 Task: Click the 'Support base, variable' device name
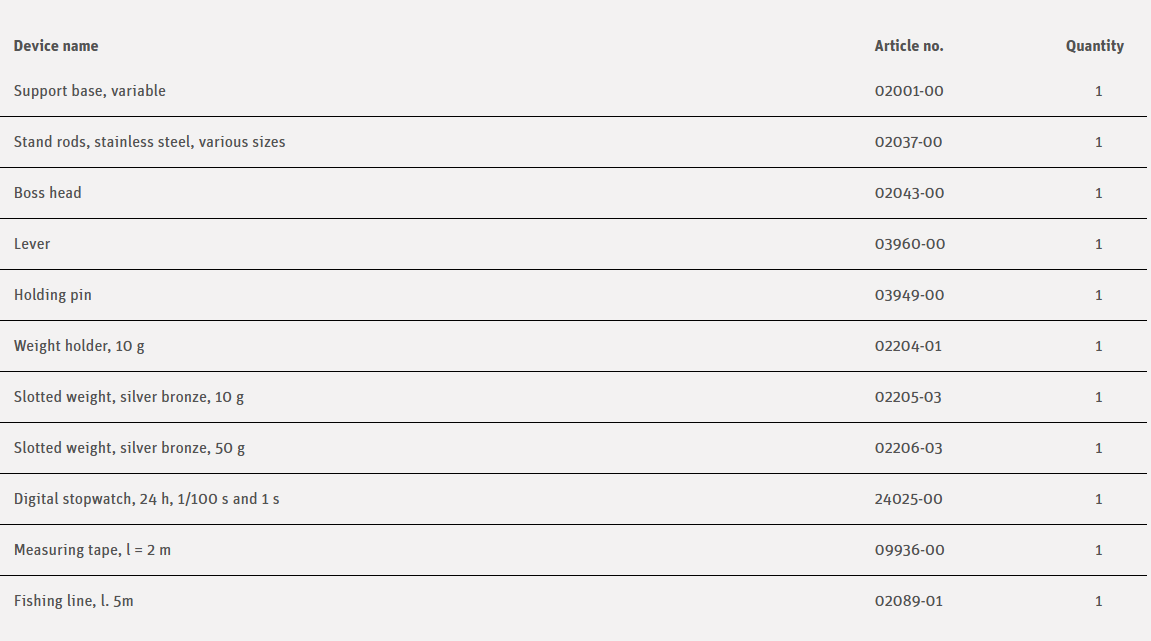pos(90,91)
